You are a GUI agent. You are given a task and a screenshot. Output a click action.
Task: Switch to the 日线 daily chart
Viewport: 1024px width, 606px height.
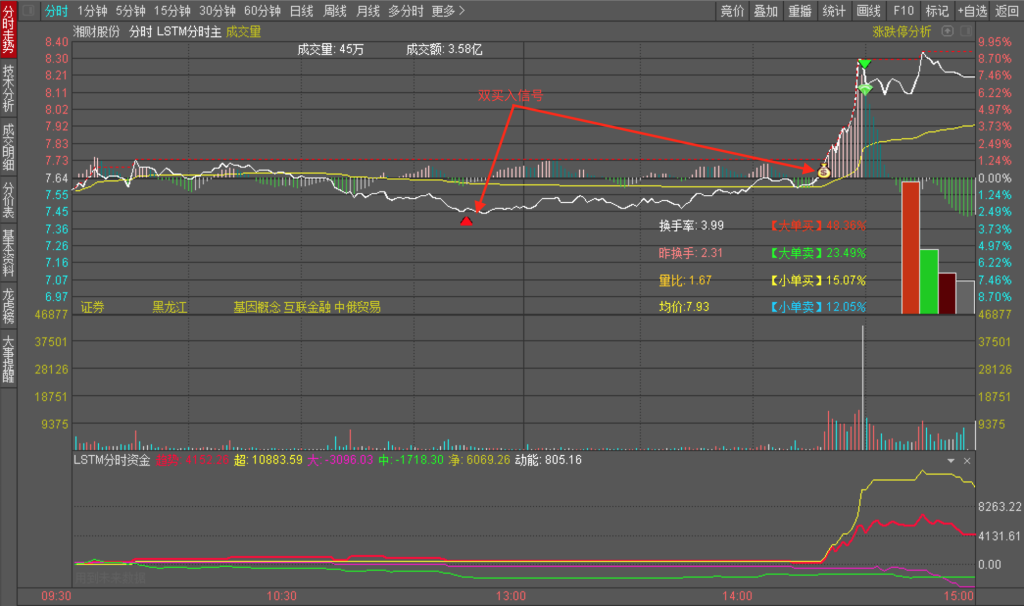tap(301, 11)
